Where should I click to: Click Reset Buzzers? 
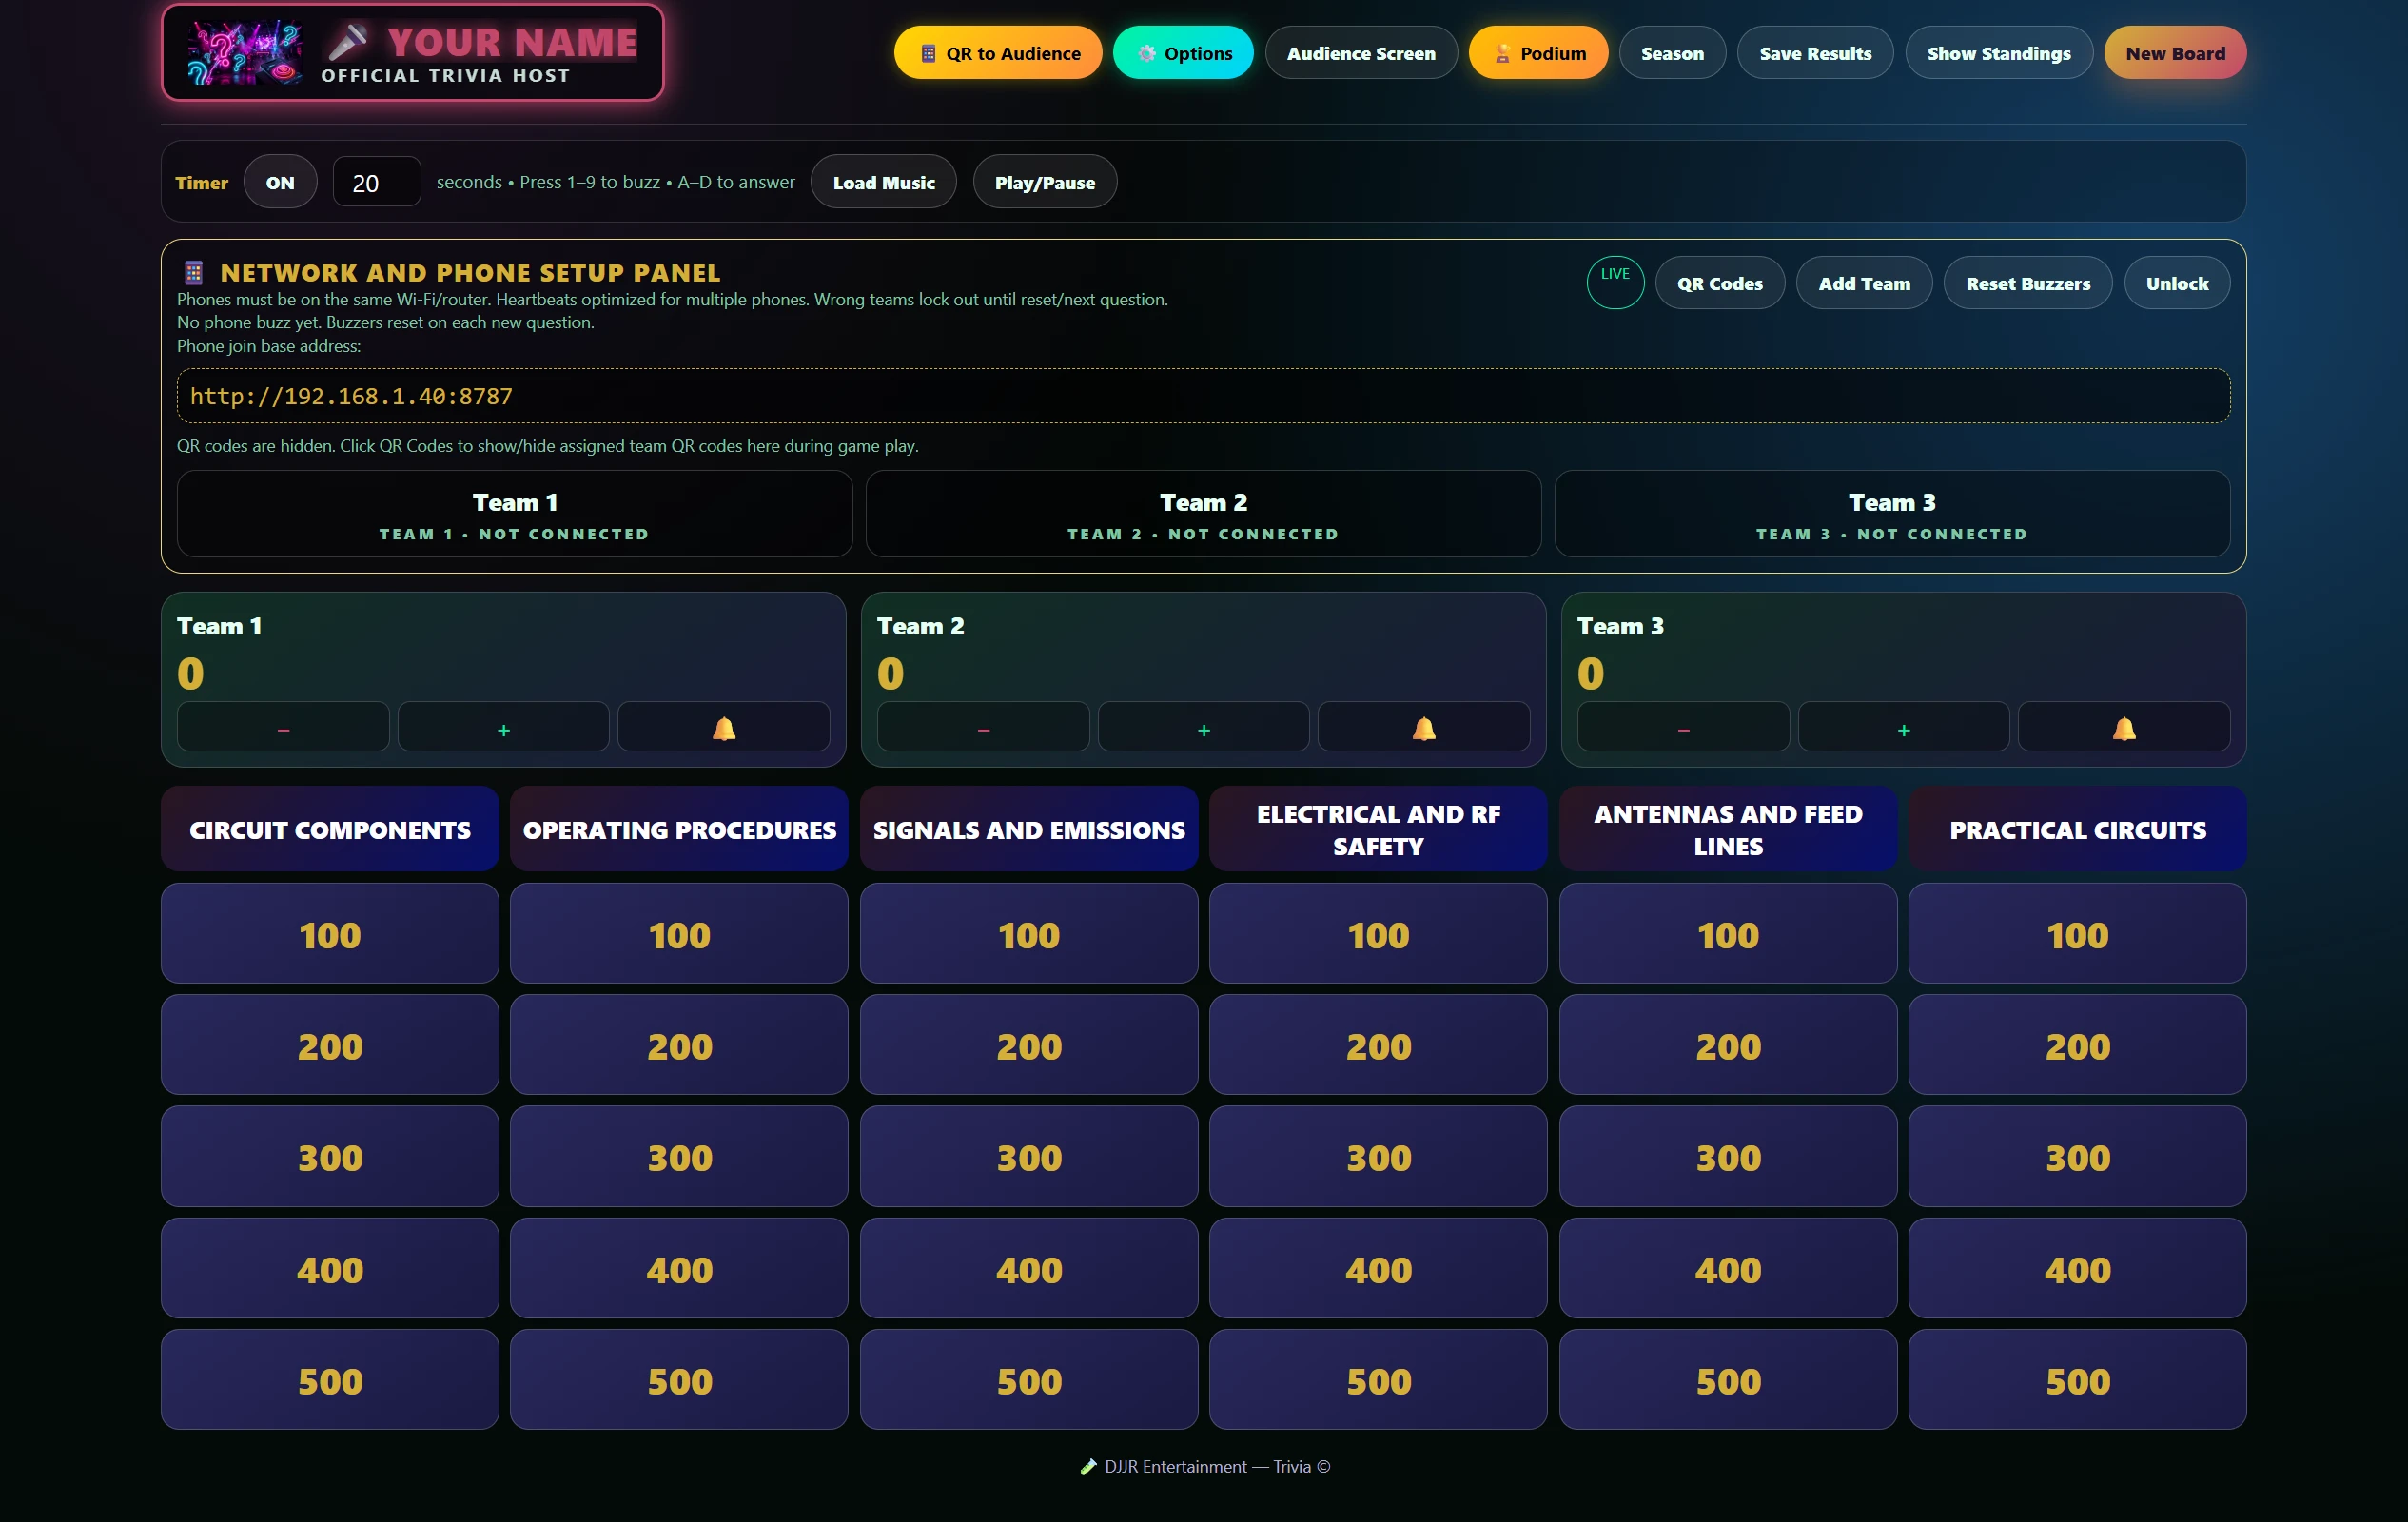2027,283
